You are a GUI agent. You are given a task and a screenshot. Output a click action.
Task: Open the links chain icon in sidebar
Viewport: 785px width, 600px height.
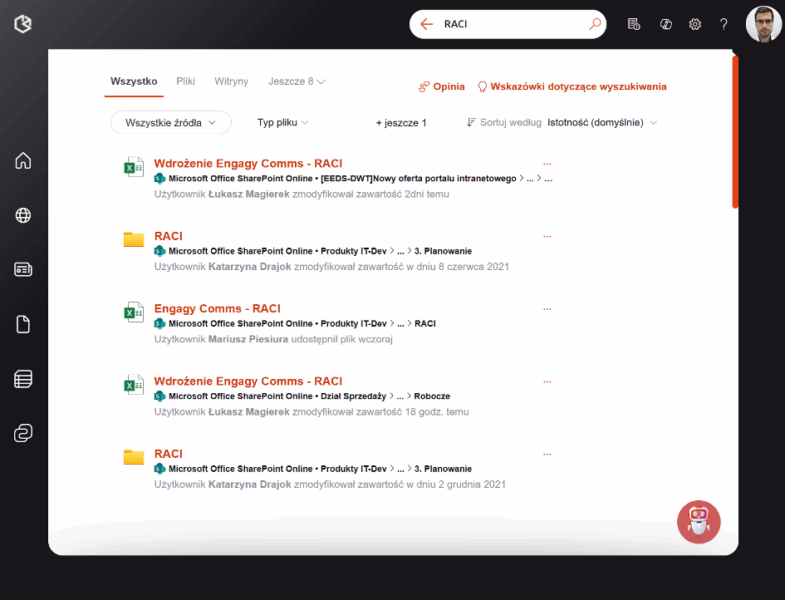[x=23, y=433]
